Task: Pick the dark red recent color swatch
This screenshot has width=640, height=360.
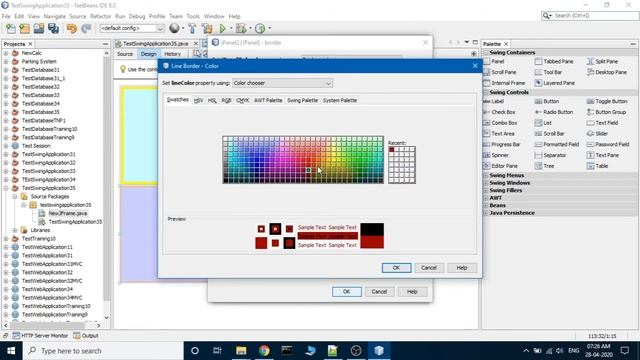Action: tap(391, 150)
